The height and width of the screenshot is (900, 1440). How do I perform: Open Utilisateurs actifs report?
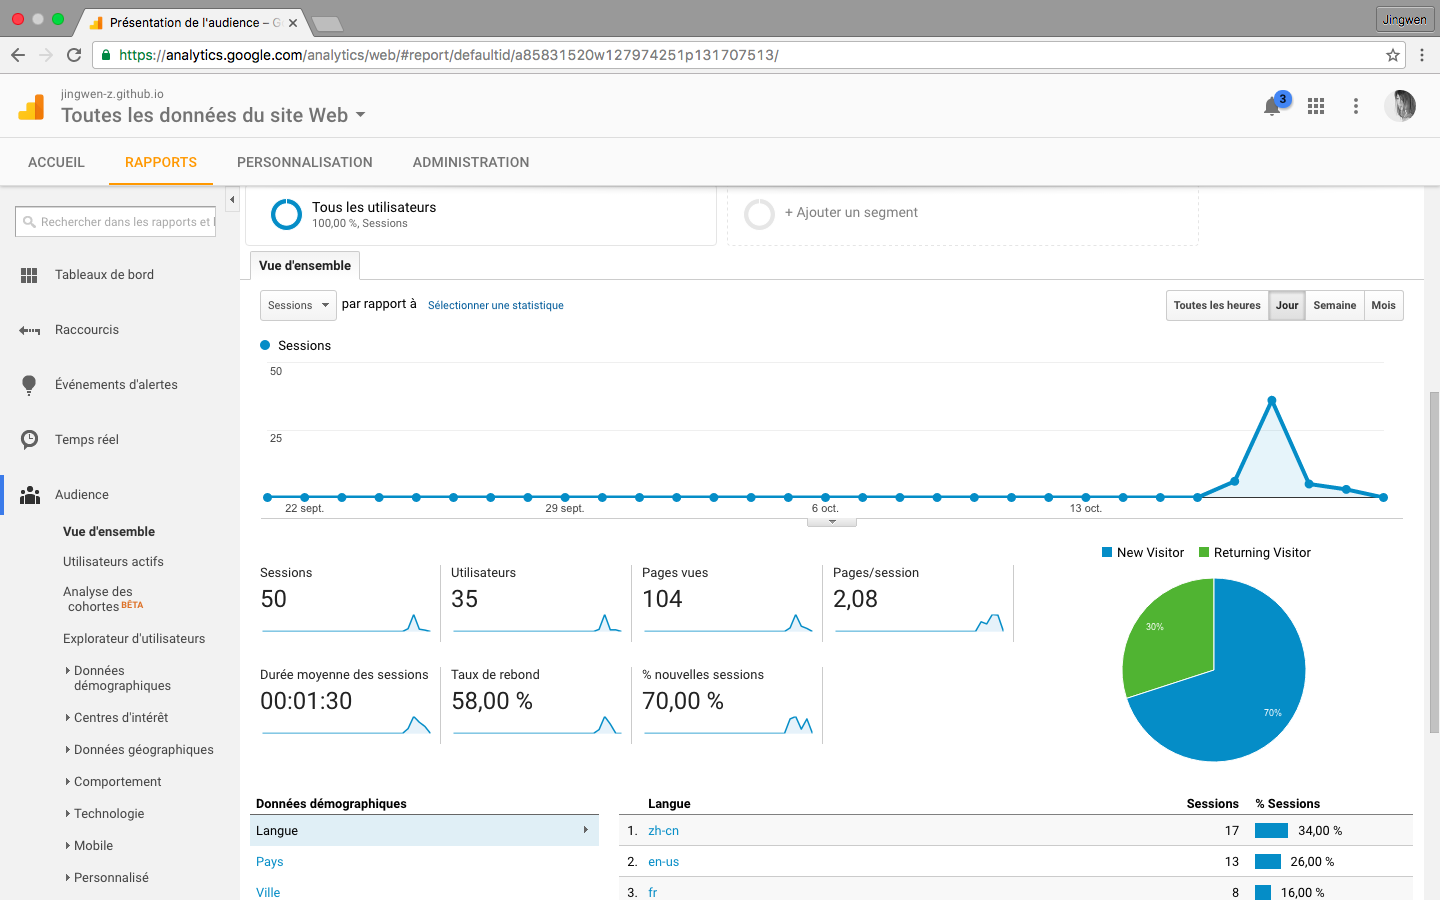point(113,562)
